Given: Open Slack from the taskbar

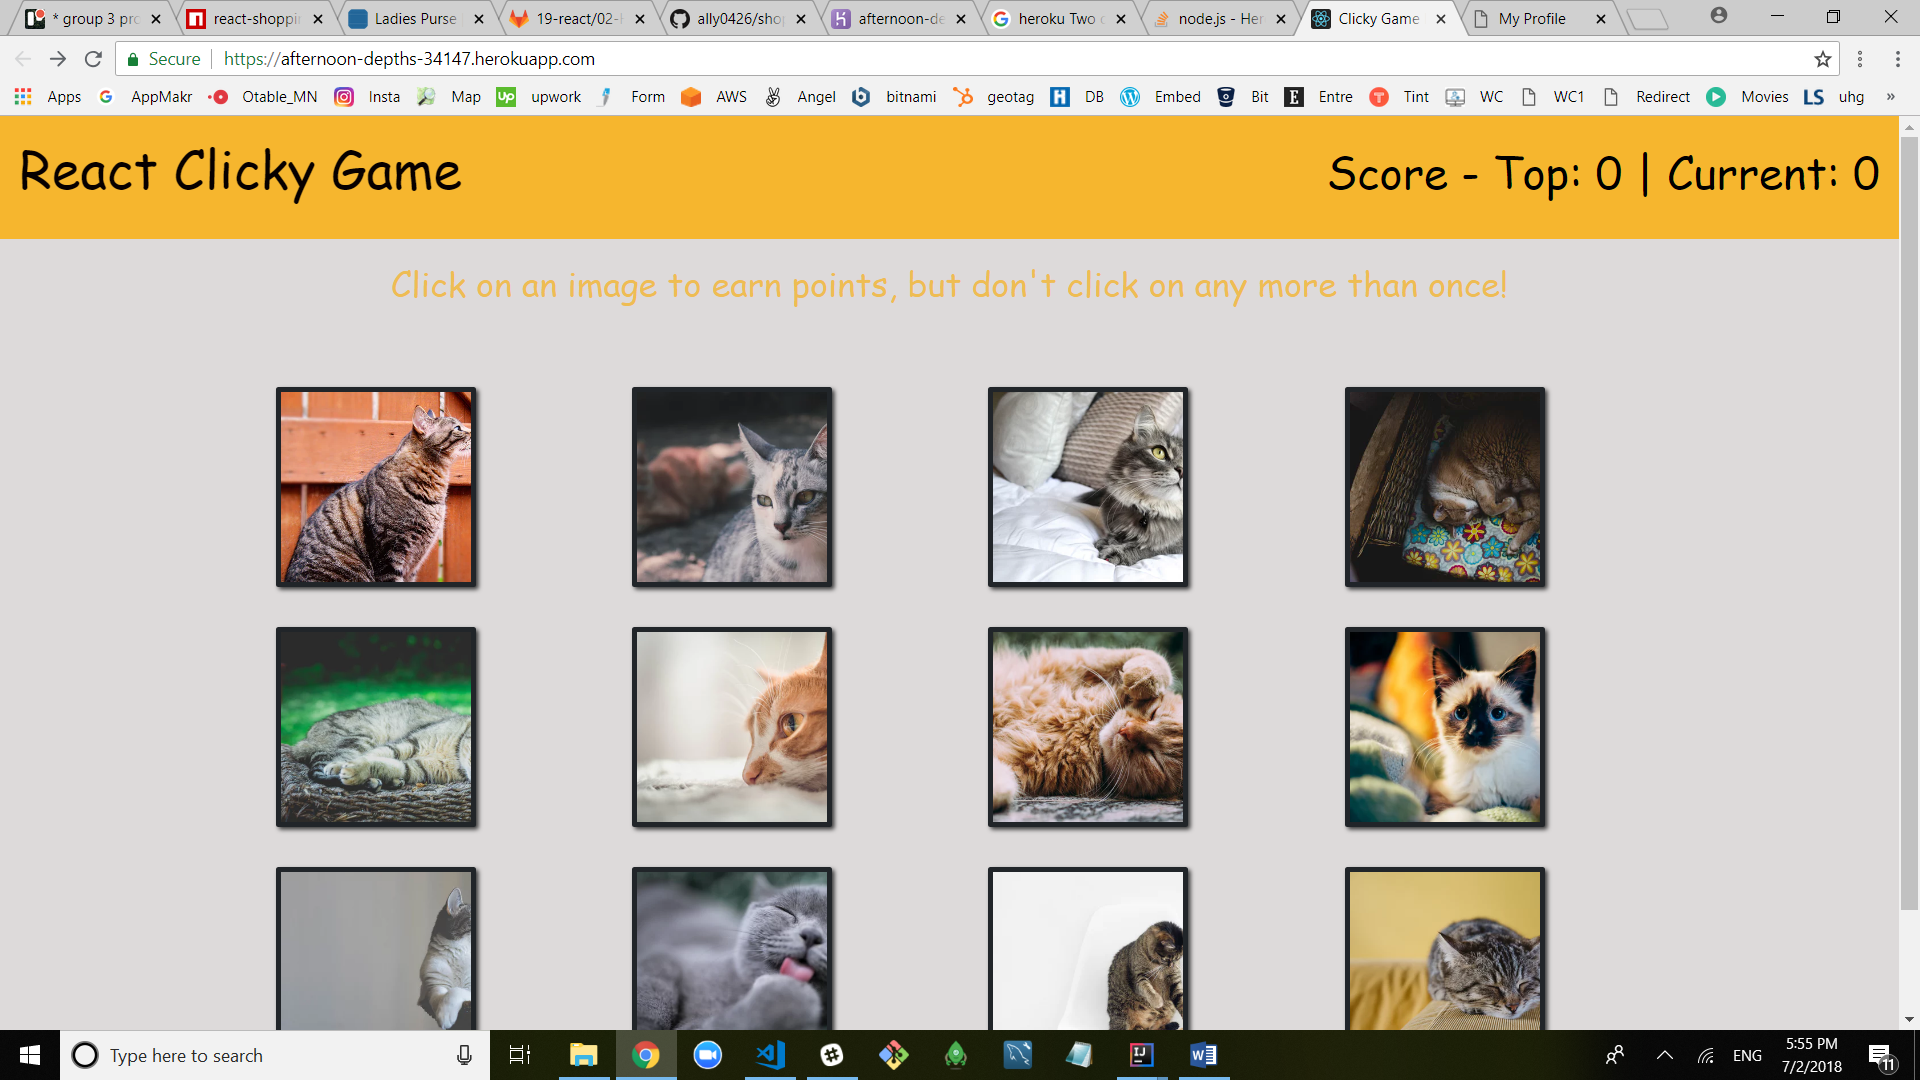Looking at the screenshot, I should click(832, 1055).
